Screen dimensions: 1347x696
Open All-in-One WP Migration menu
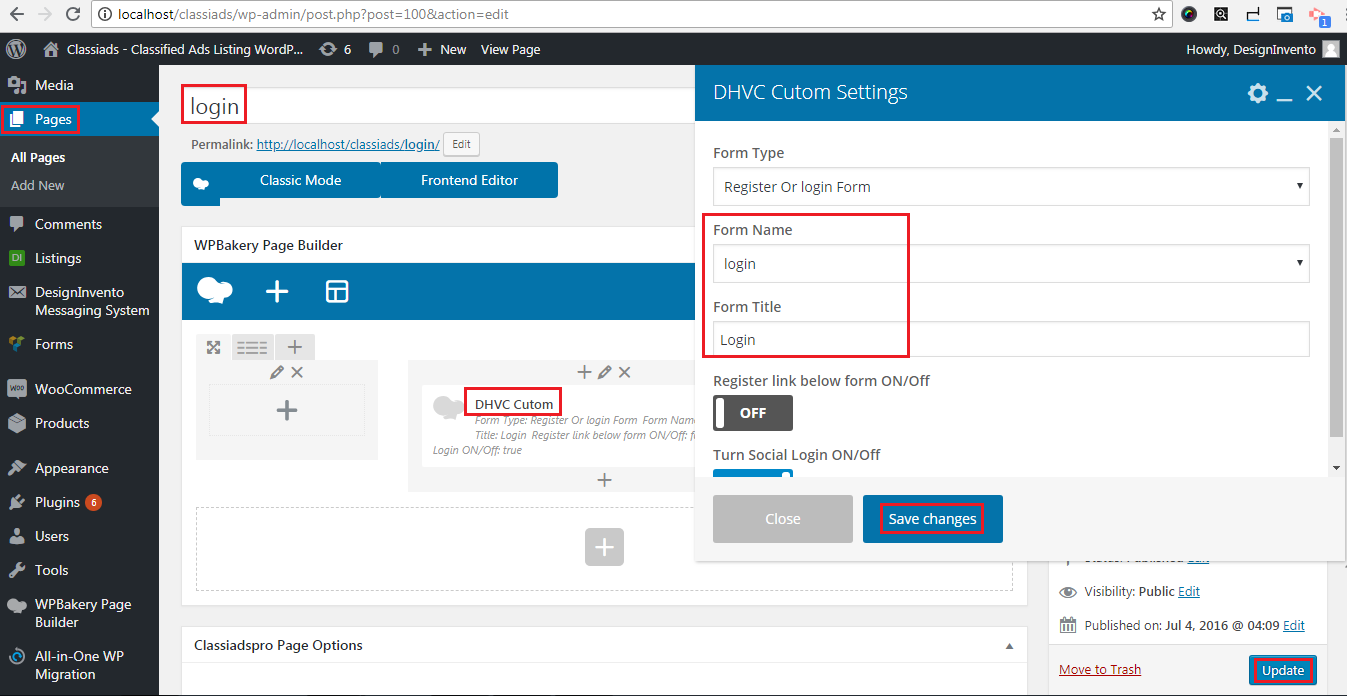pos(79,665)
